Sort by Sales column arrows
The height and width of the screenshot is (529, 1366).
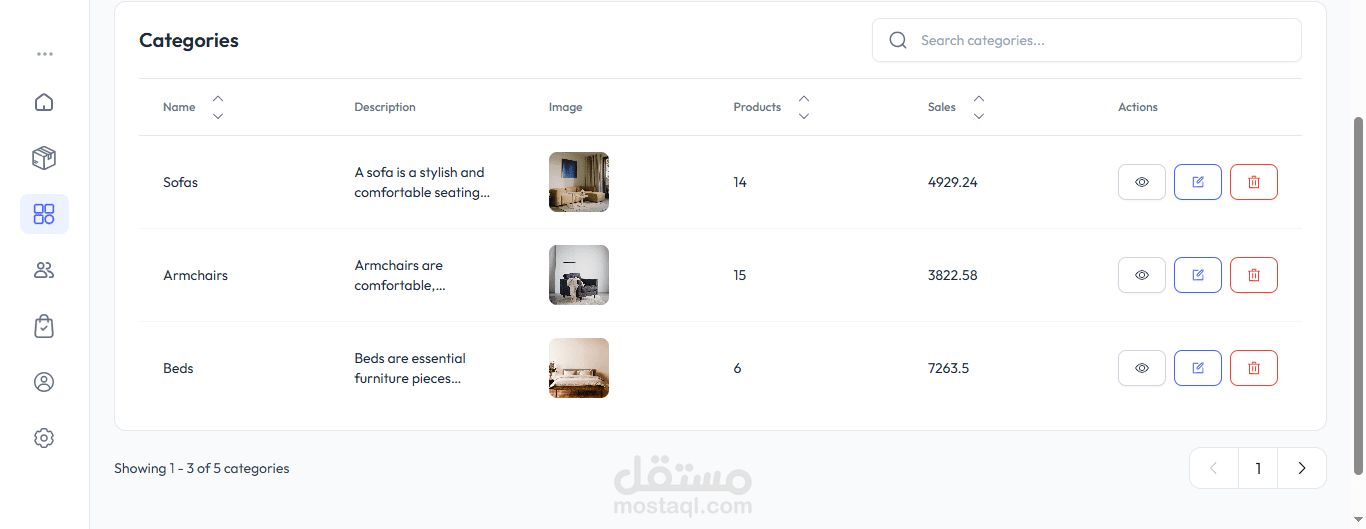tap(979, 107)
